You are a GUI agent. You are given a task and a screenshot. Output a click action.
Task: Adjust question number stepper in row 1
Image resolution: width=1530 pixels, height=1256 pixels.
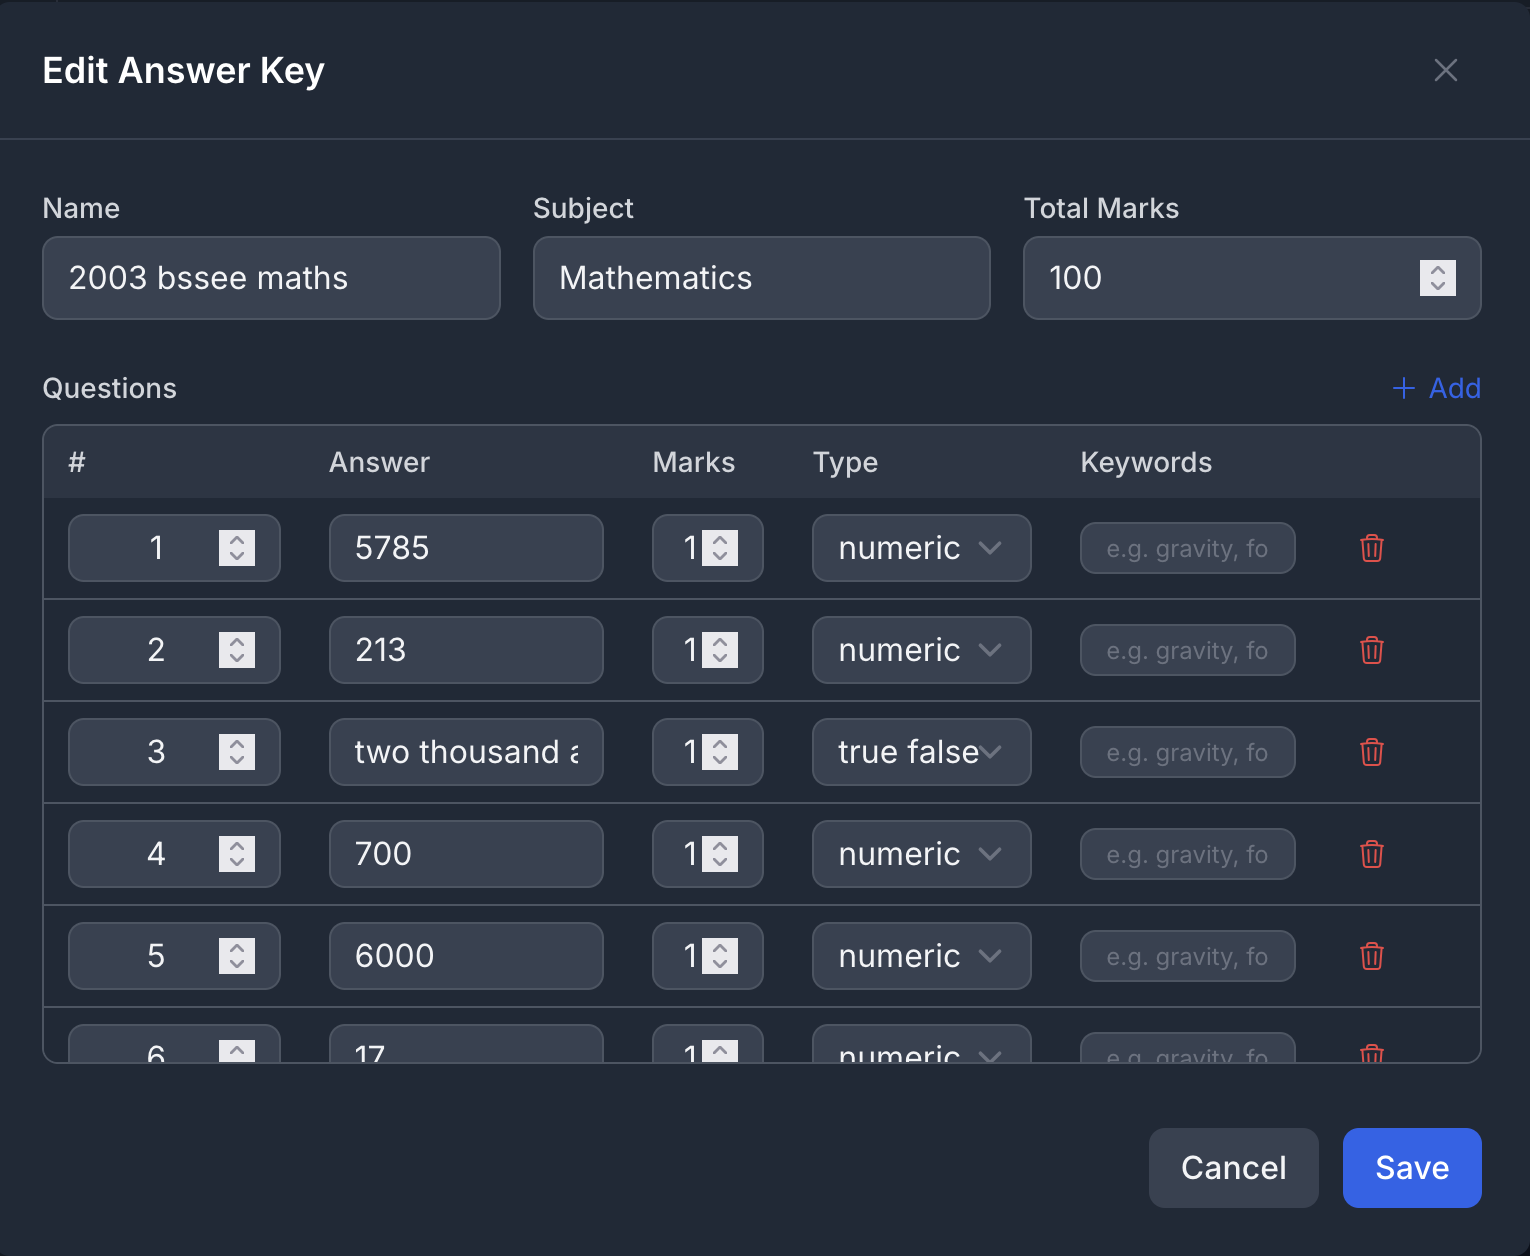(237, 548)
